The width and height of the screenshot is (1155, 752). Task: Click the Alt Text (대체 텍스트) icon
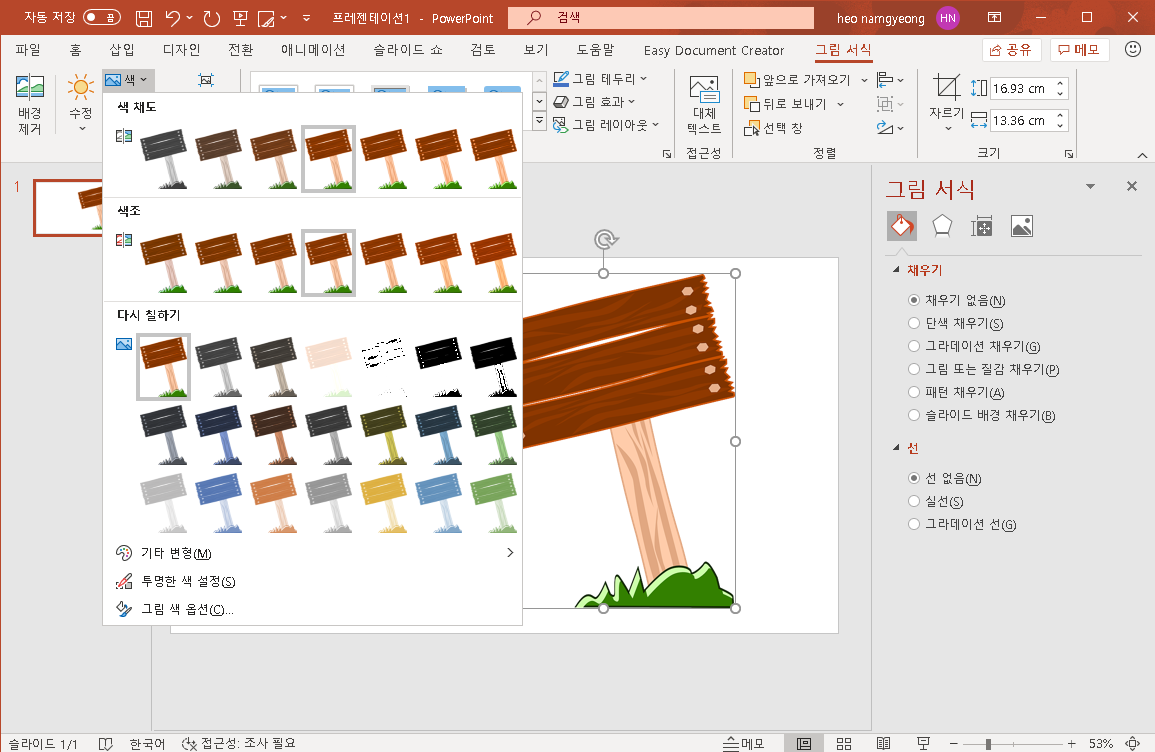[704, 105]
